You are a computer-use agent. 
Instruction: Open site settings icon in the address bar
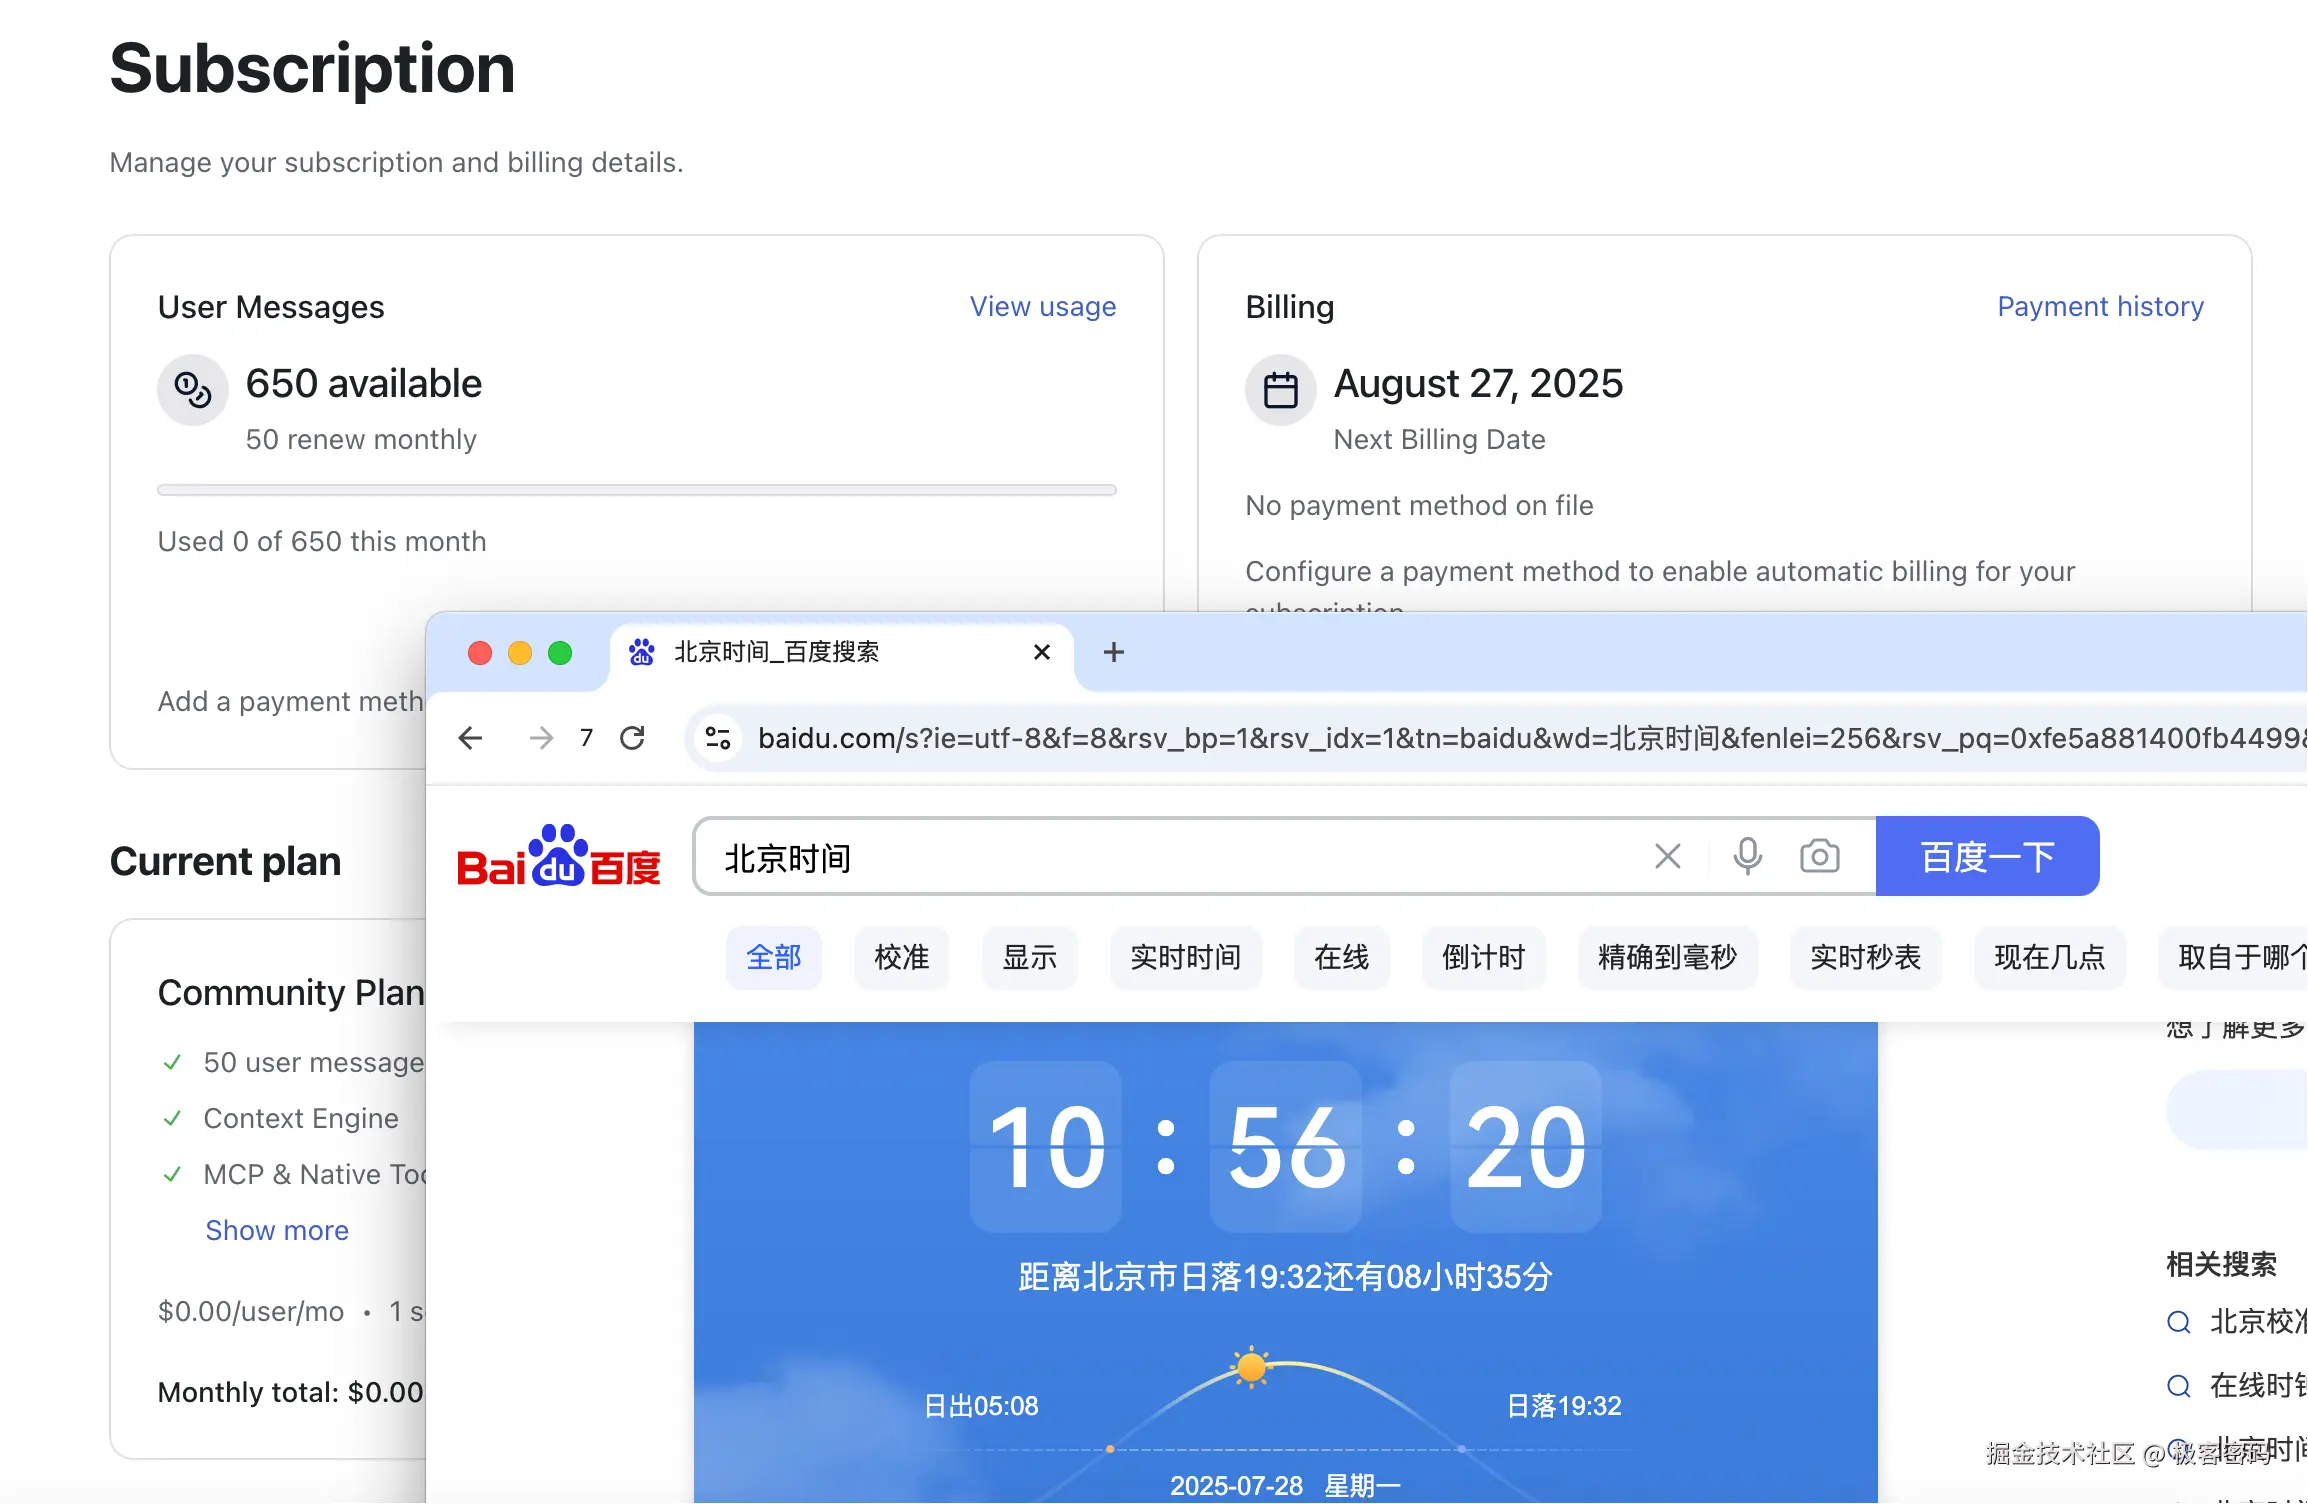coord(716,738)
